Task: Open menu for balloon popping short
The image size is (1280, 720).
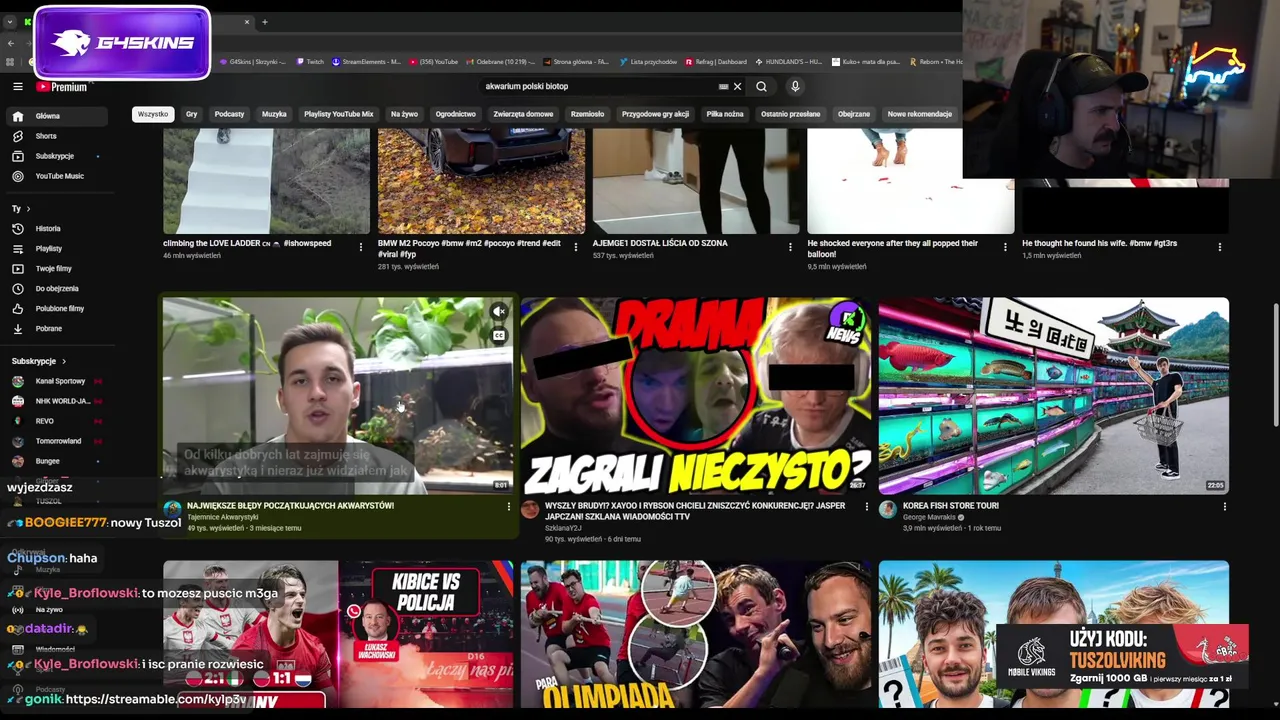Action: click(1005, 247)
